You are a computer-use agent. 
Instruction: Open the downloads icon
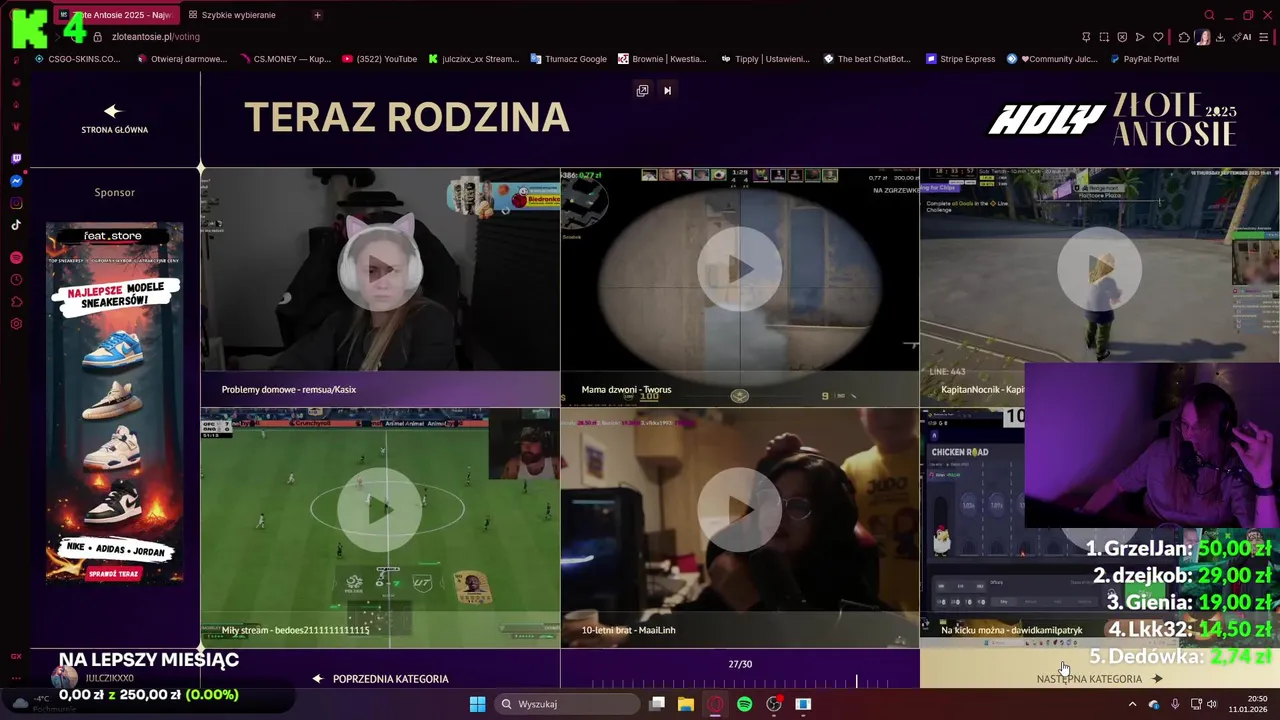[x=1220, y=37]
